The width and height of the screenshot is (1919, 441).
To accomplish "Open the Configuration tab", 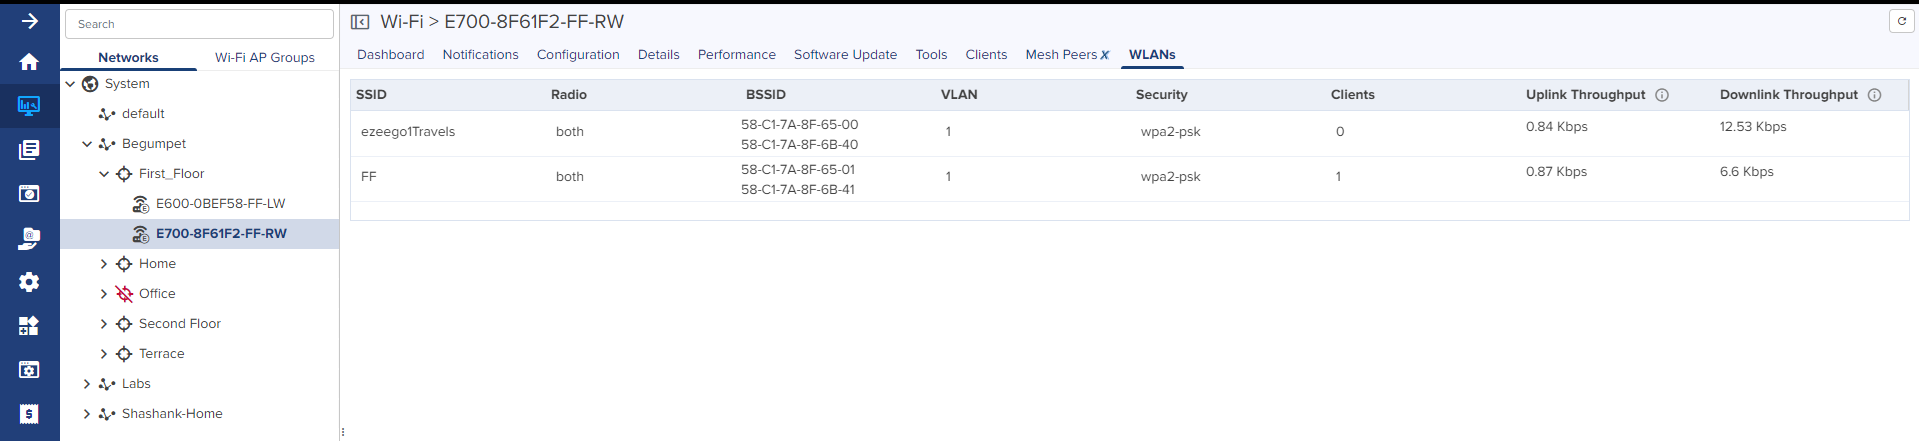I will (578, 55).
